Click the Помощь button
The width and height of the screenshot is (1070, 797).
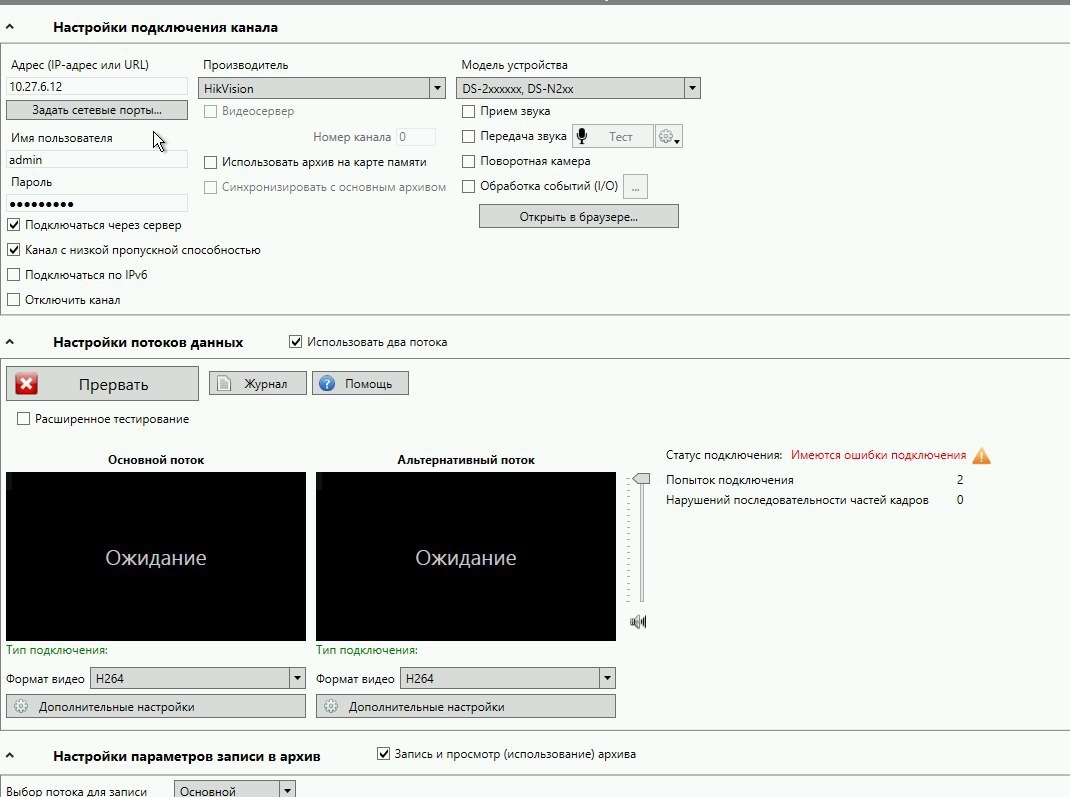360,383
